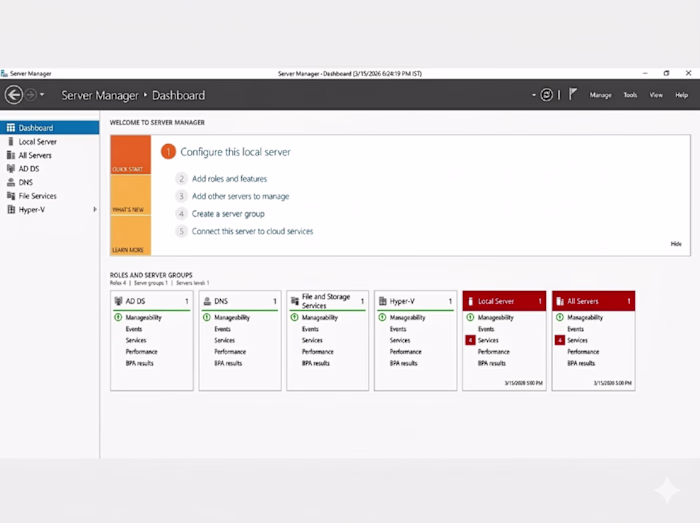Screen dimensions: 700x523
Task: Open the View menu
Action: 656,95
